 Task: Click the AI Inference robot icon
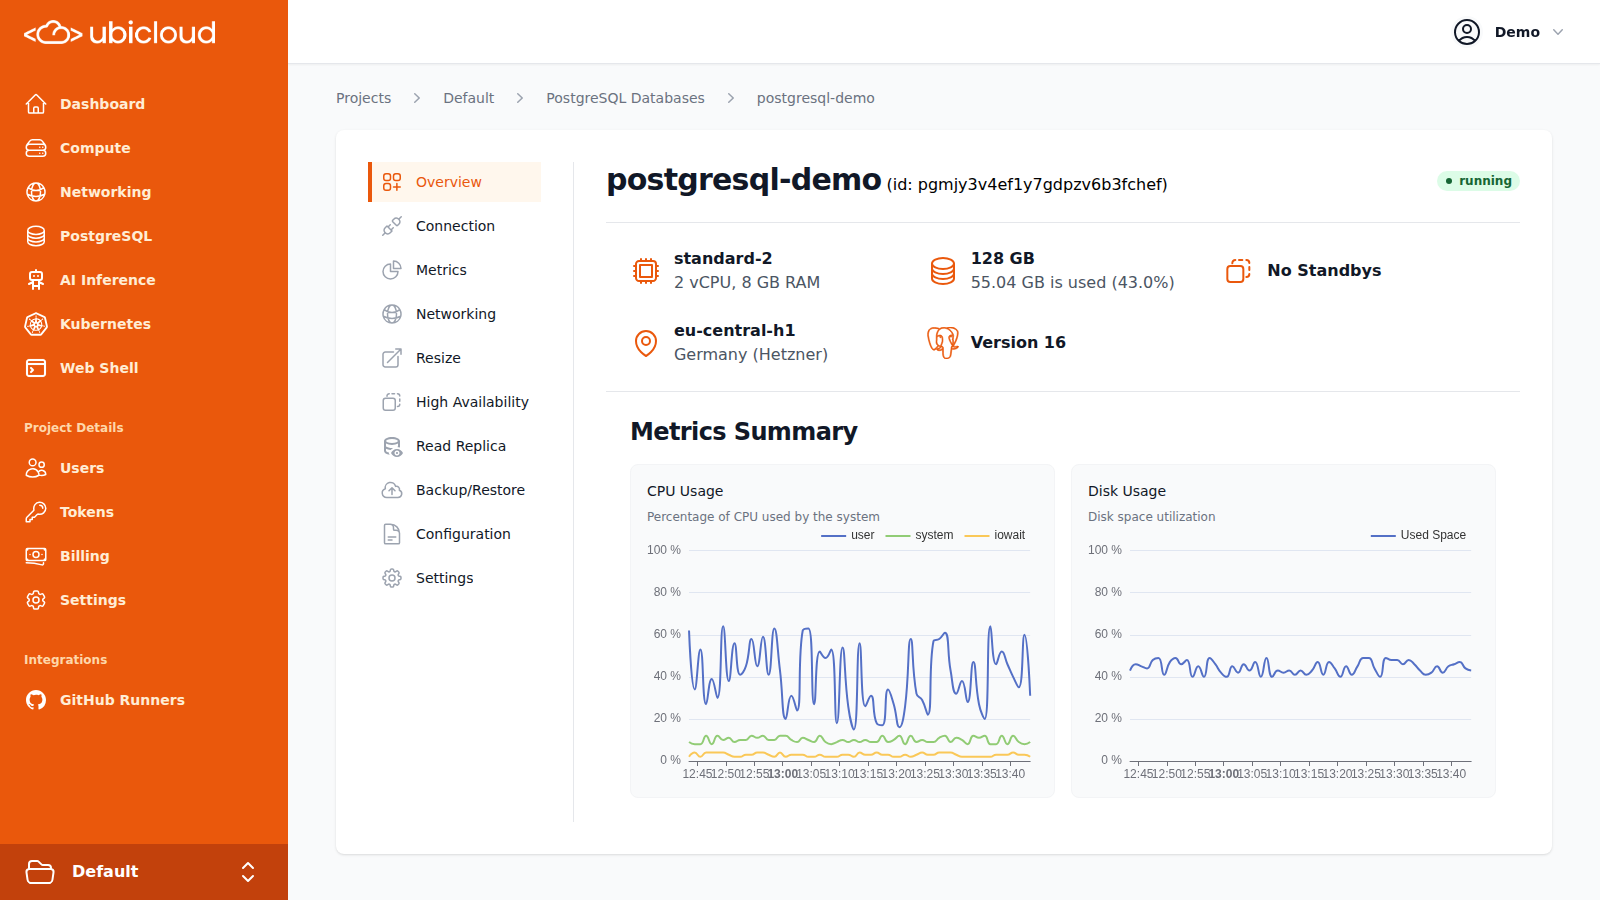pyautogui.click(x=36, y=280)
